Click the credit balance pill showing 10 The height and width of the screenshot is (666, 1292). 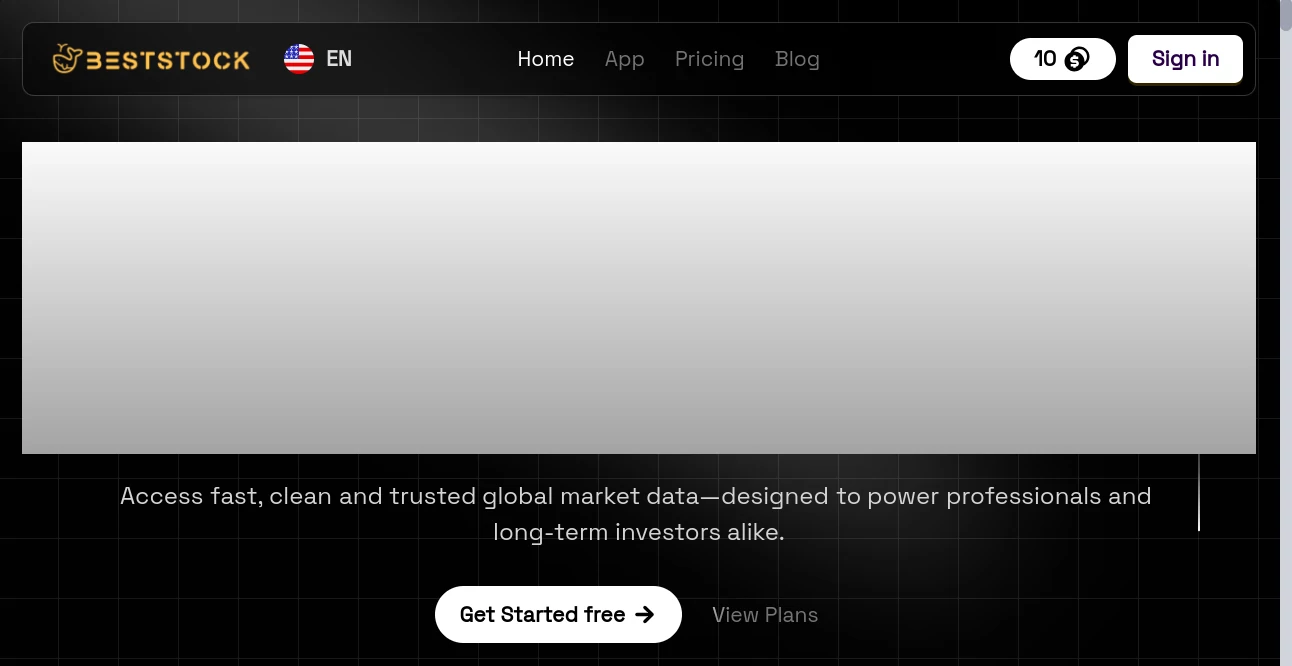[x=1062, y=59]
